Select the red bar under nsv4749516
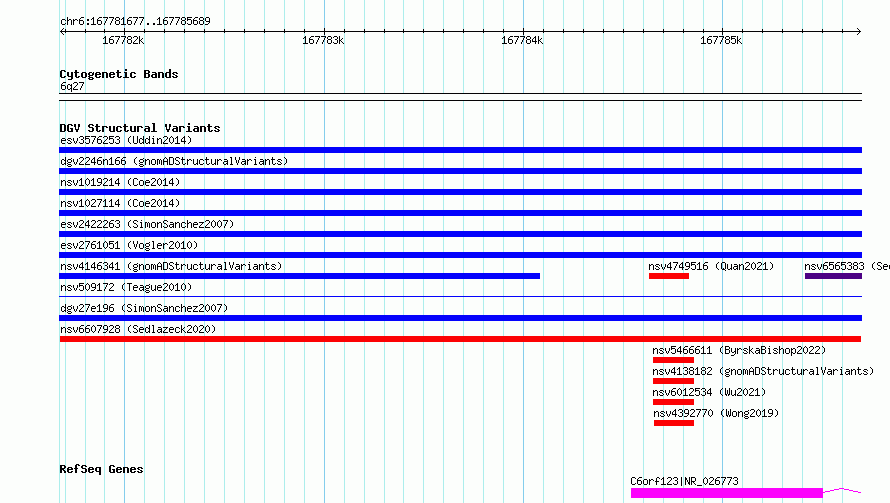This screenshot has width=890, height=503. 669,276
